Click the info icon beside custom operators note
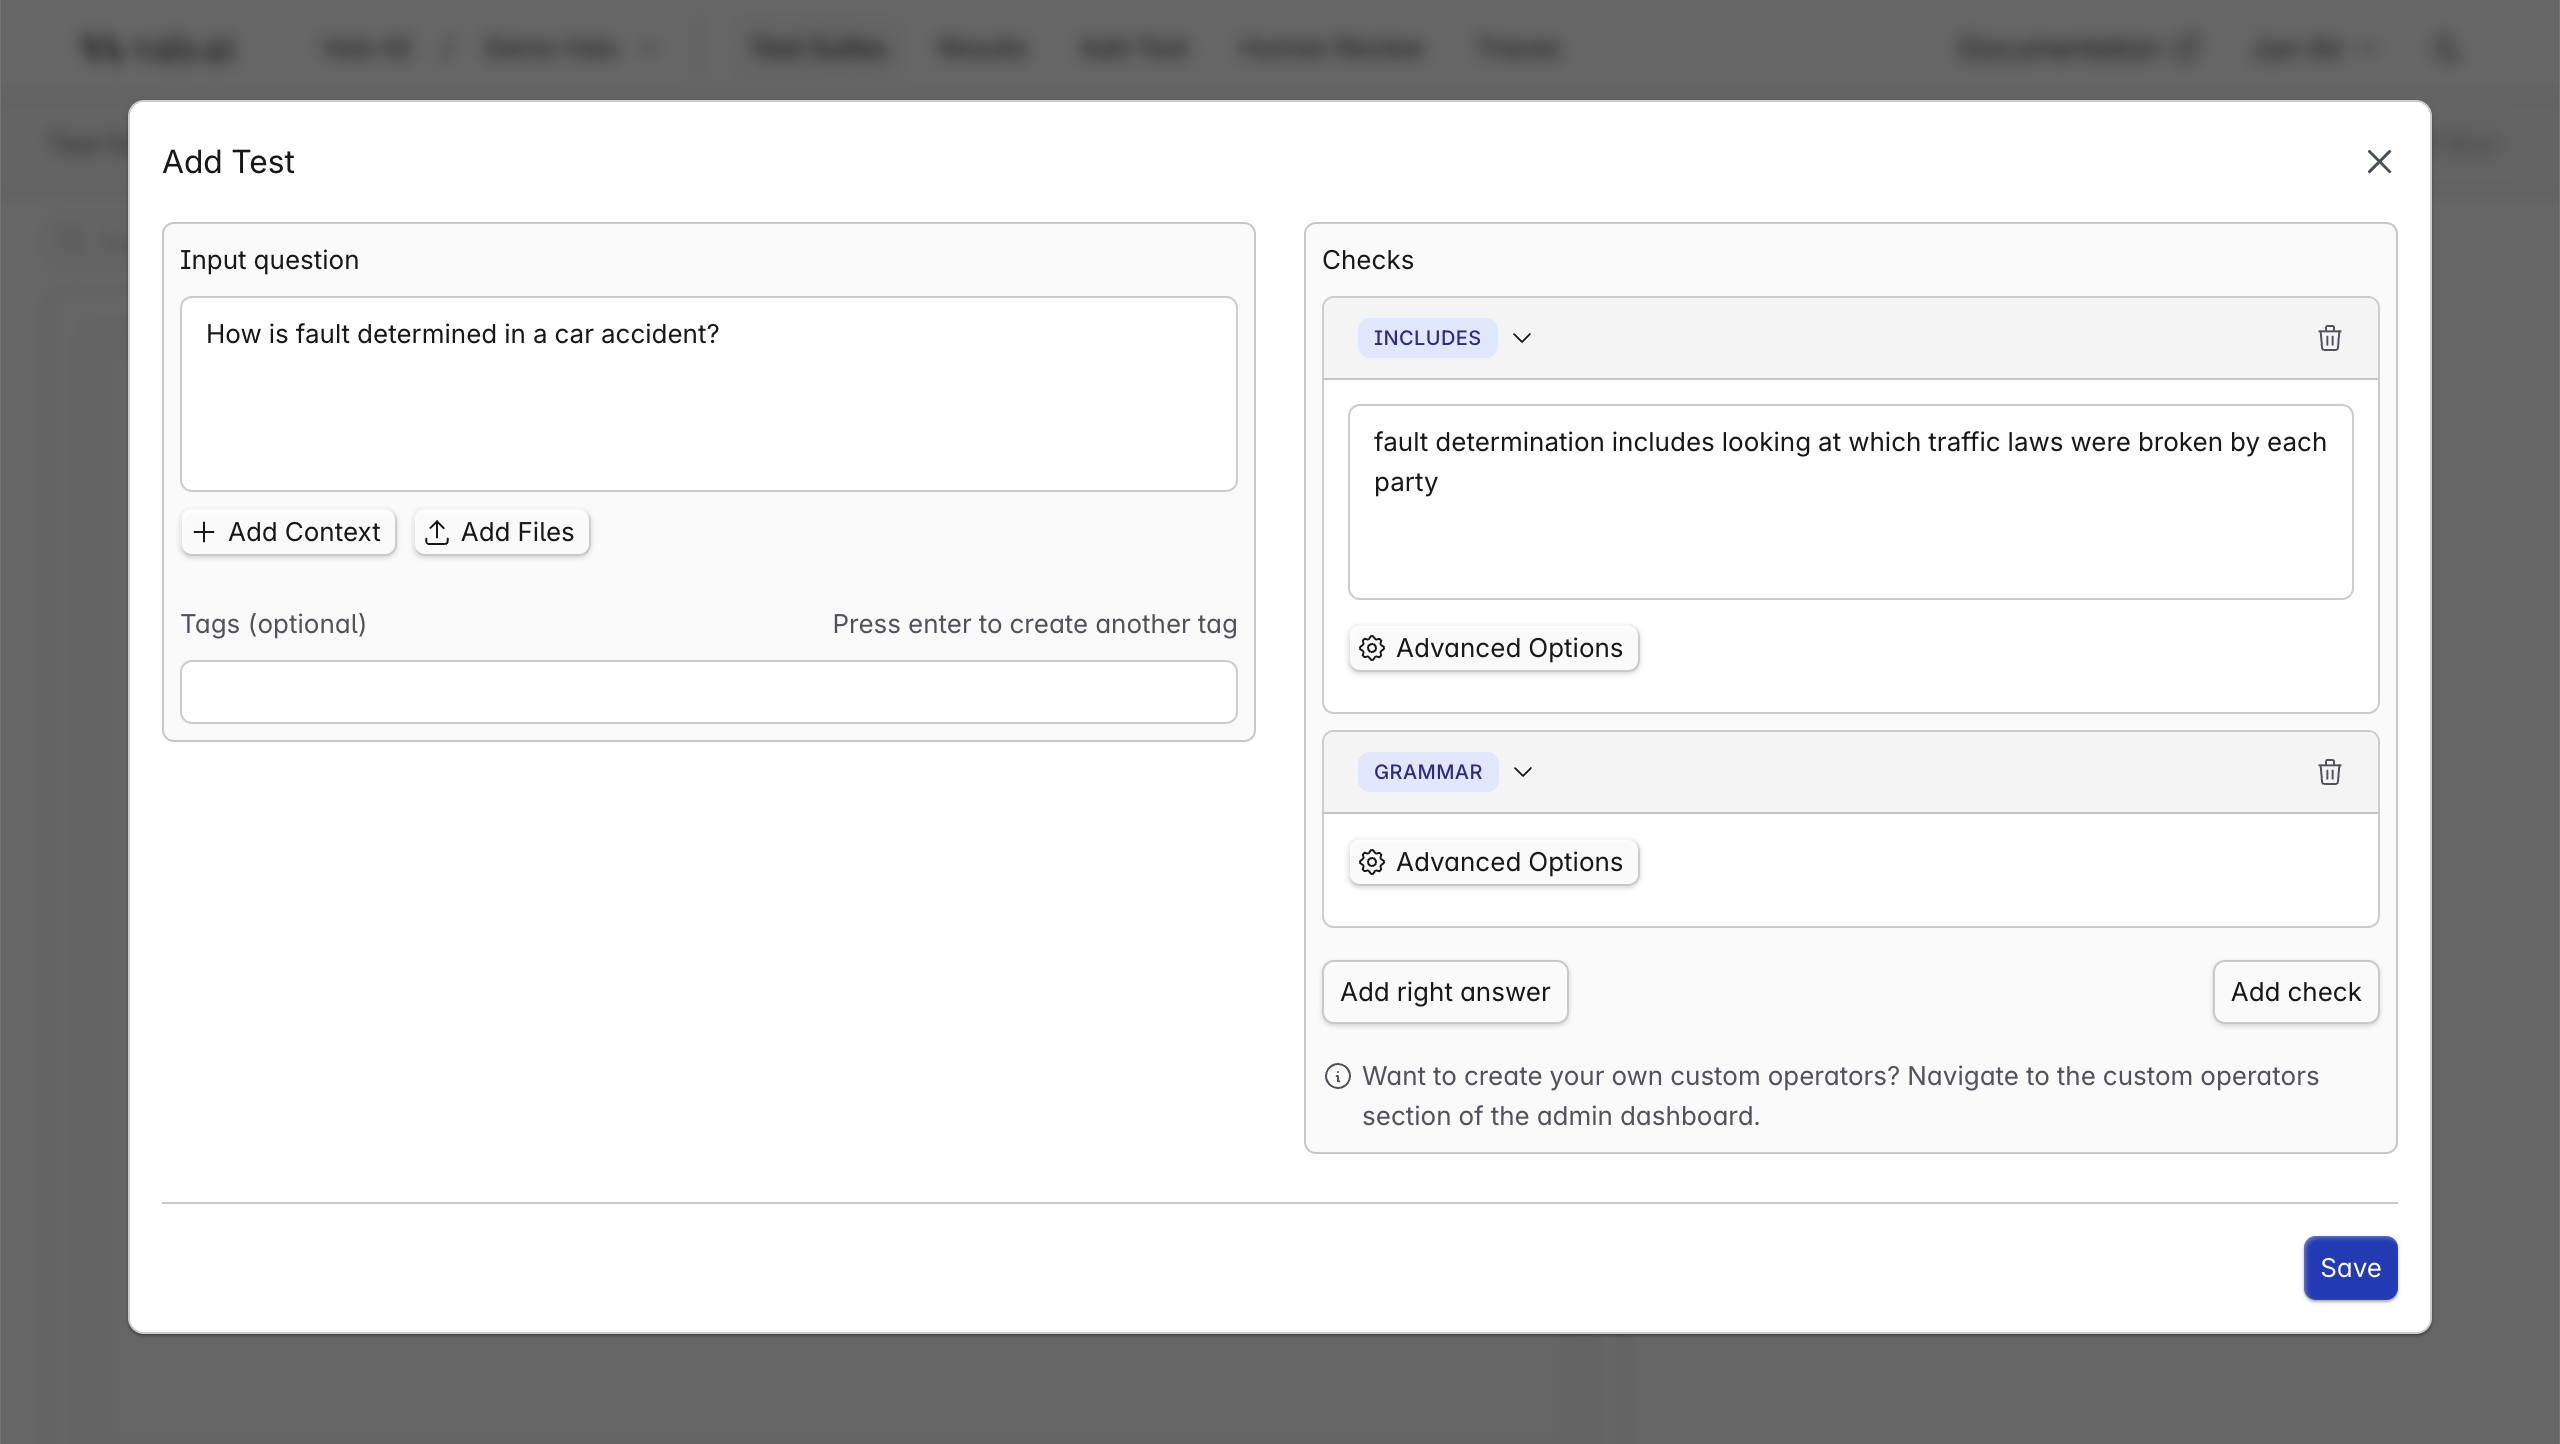 click(1337, 1076)
